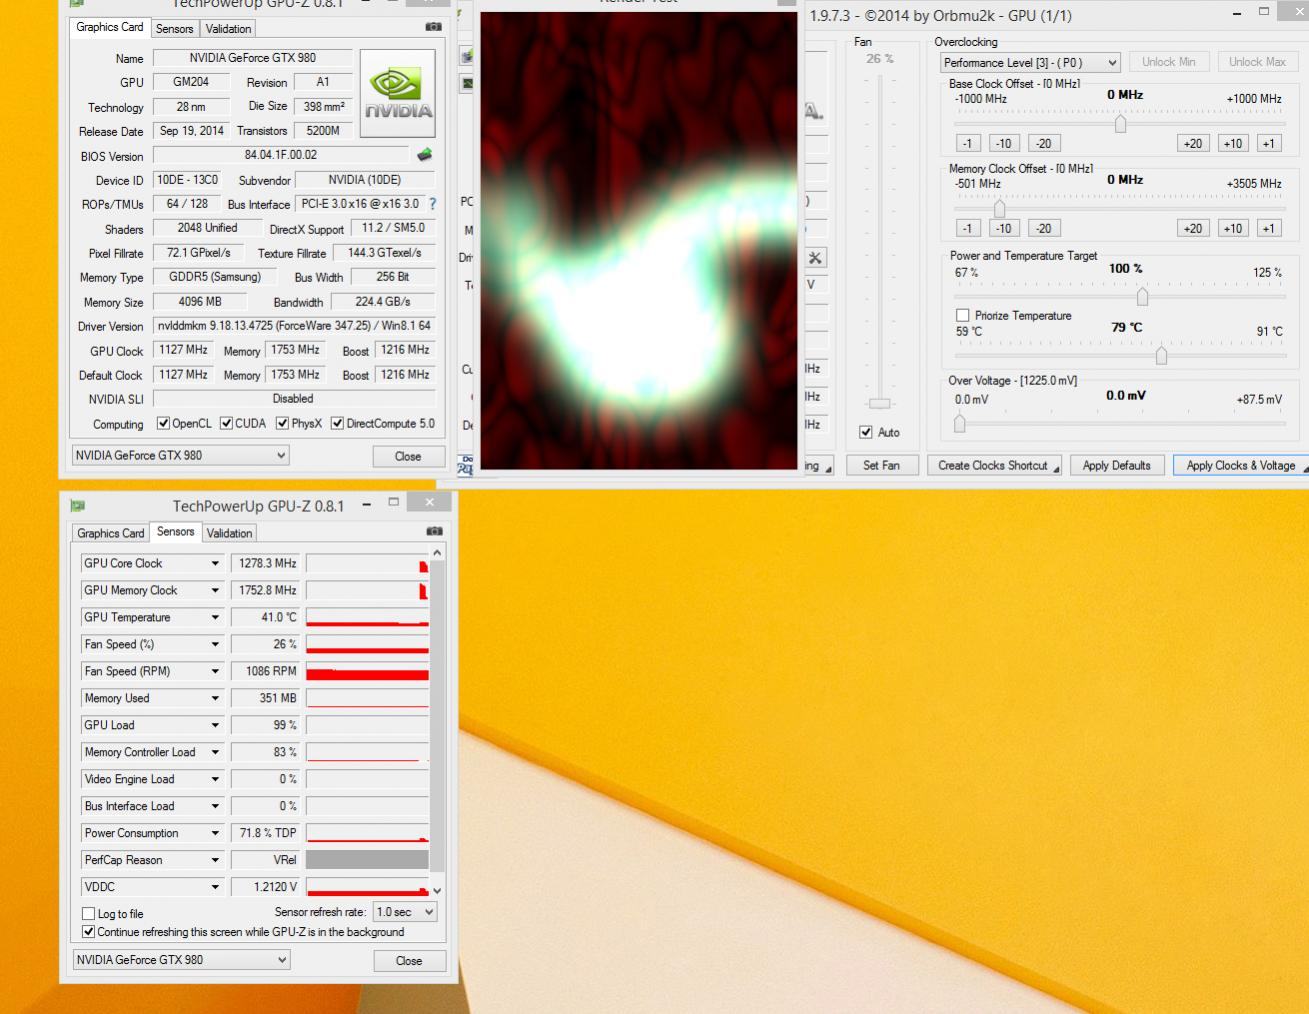Disable continue refreshing in background option
1309x1014 pixels.
88,932
